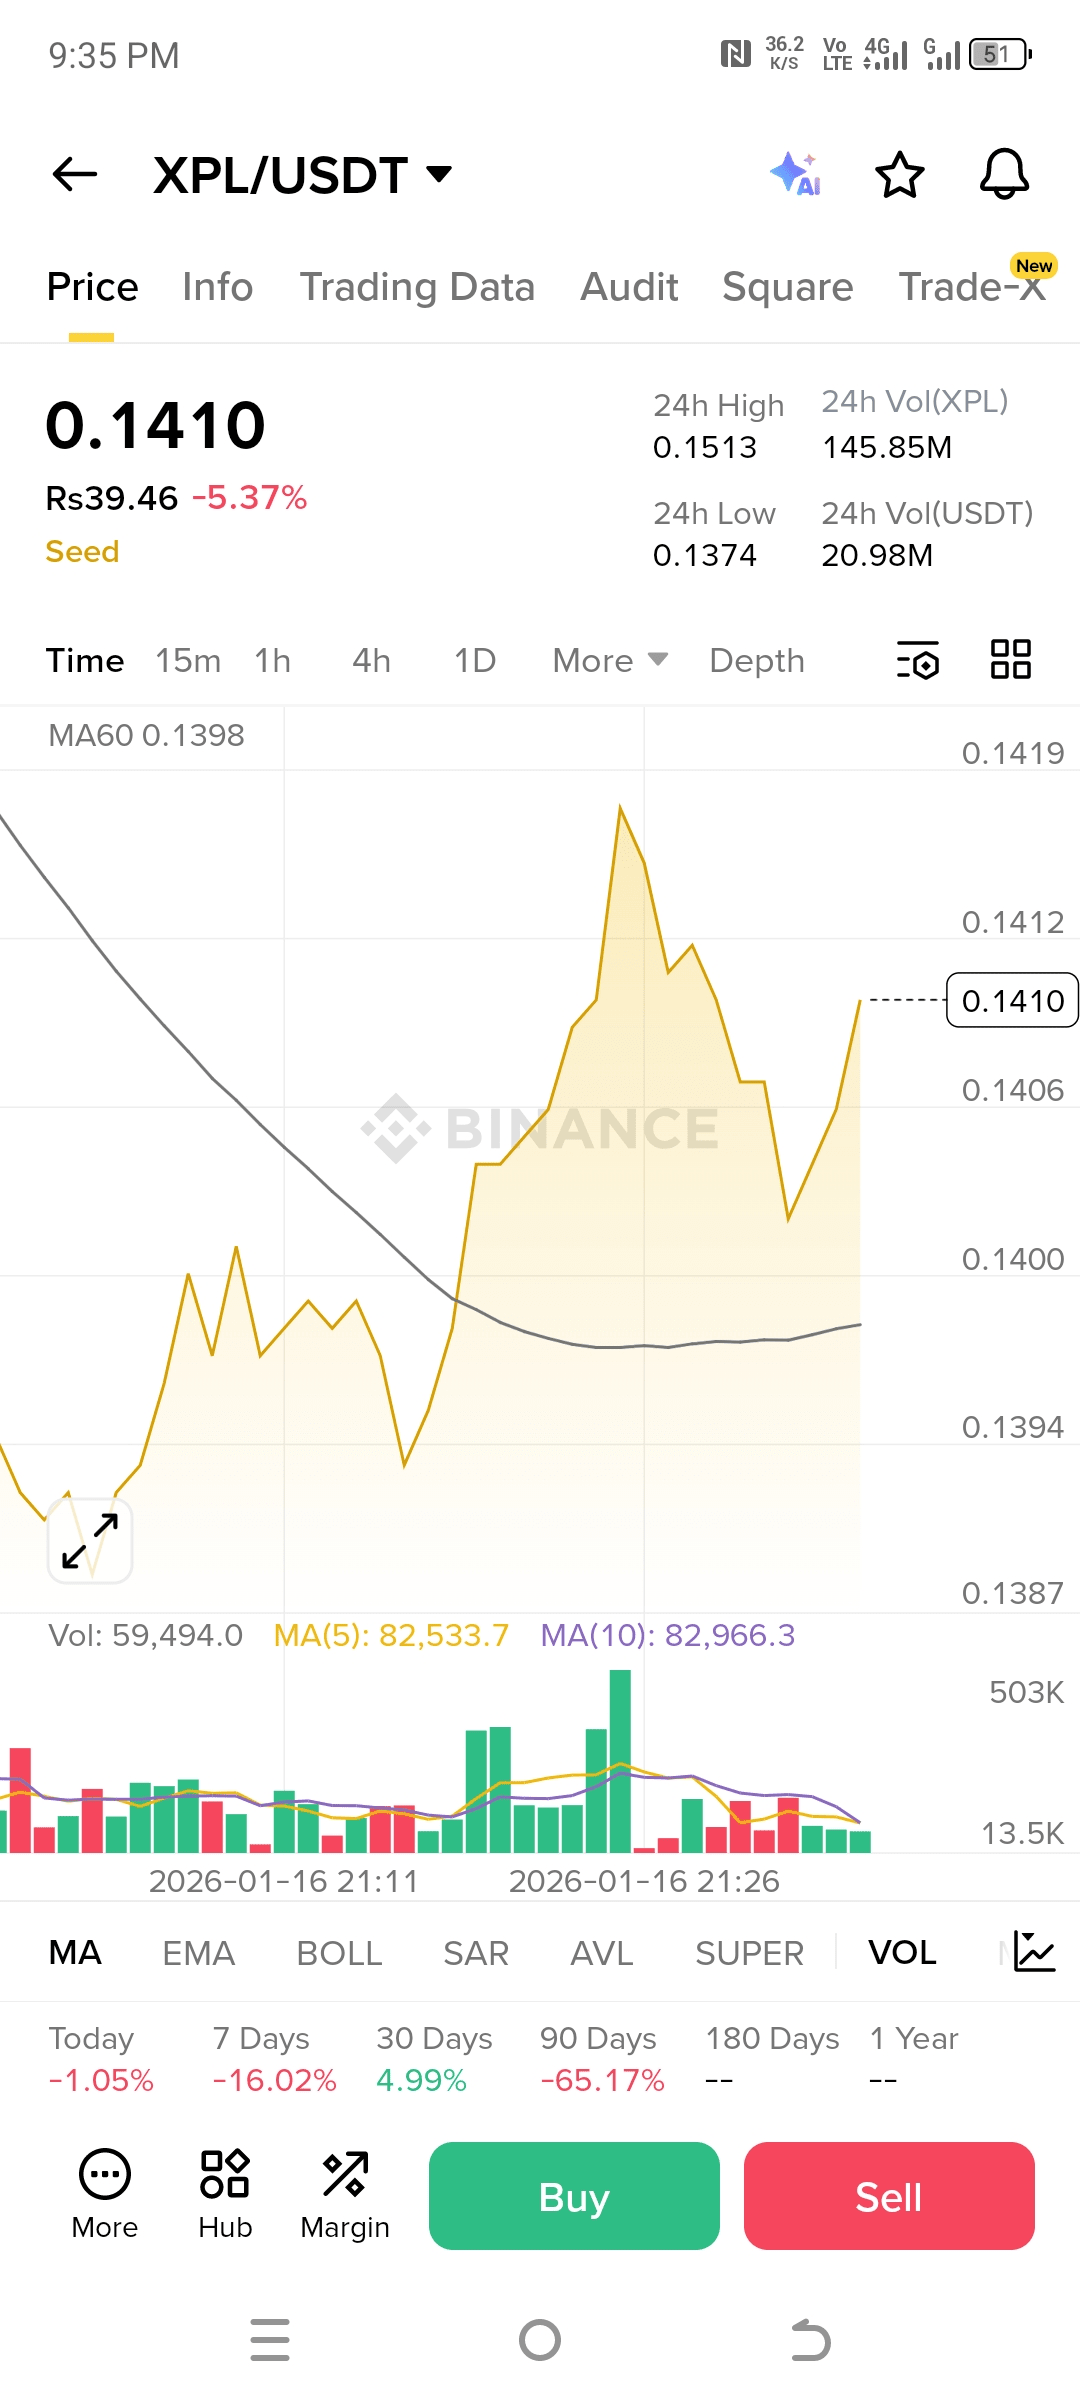1080x2400 pixels.
Task: Open the AI assistant sparkle icon
Action: click(x=796, y=174)
